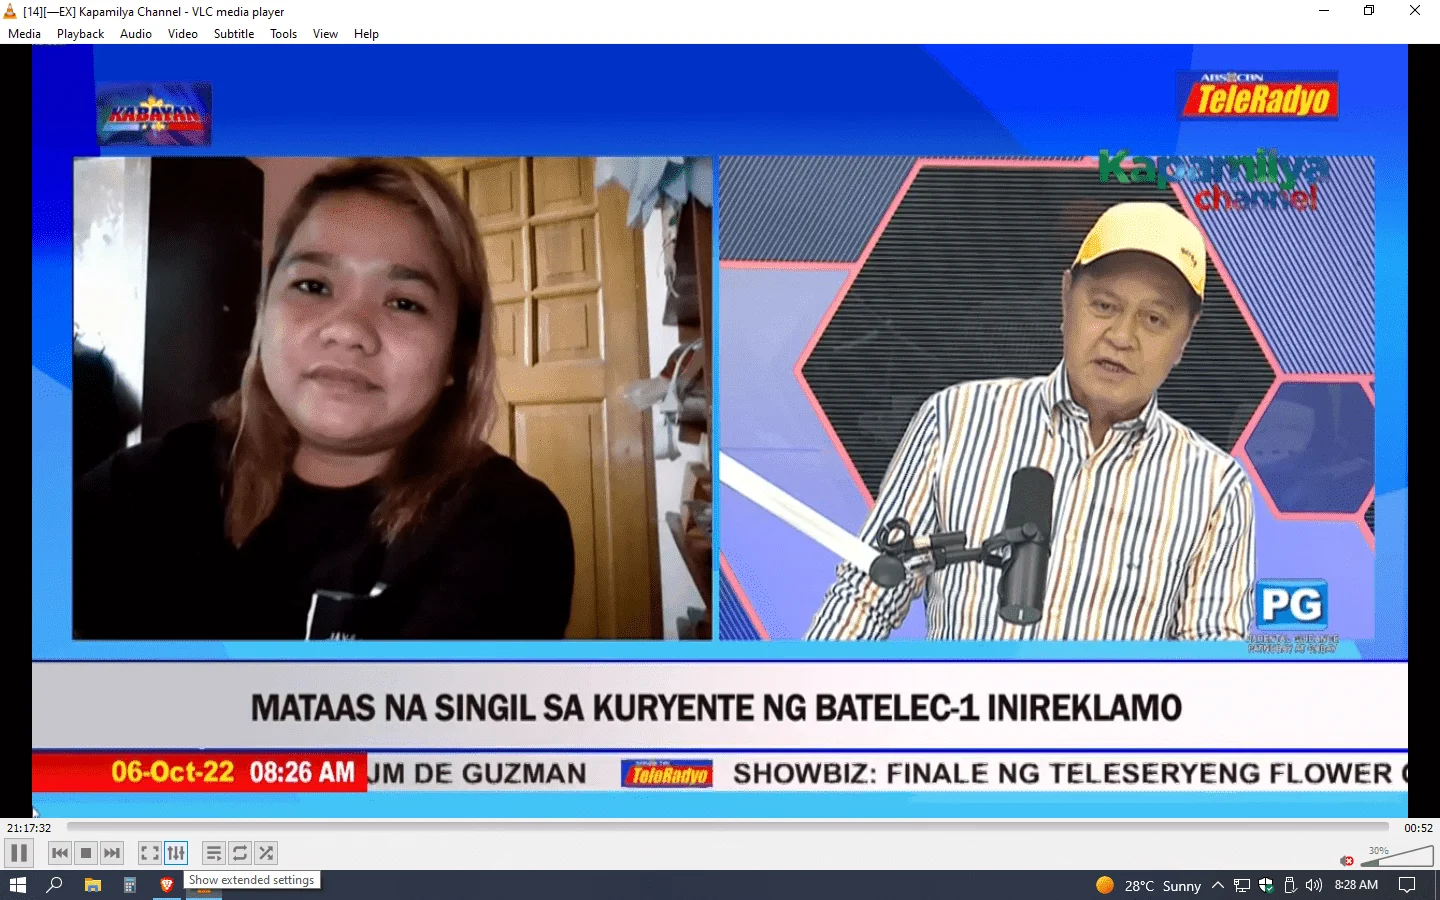Toggle fullscreen video mode

tap(150, 853)
